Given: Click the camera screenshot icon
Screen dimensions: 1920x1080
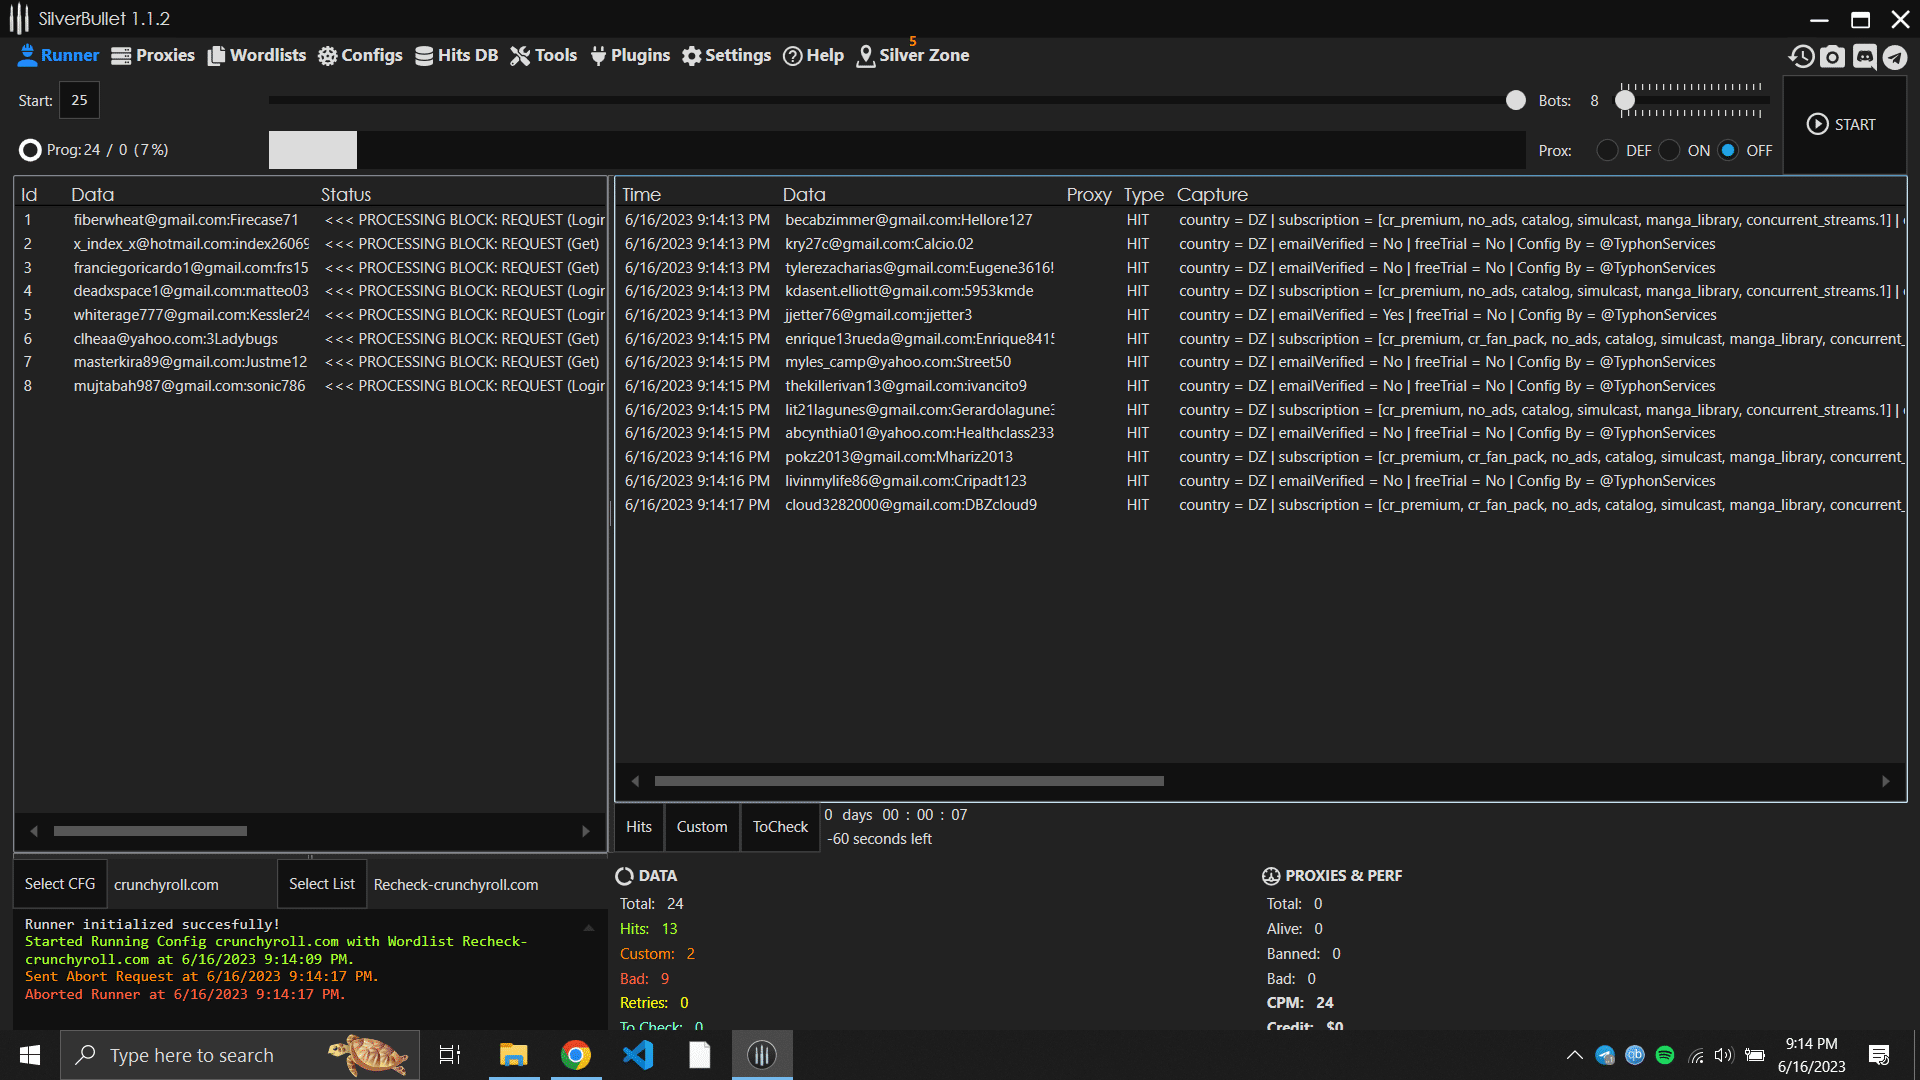Looking at the screenshot, I should 1832,57.
